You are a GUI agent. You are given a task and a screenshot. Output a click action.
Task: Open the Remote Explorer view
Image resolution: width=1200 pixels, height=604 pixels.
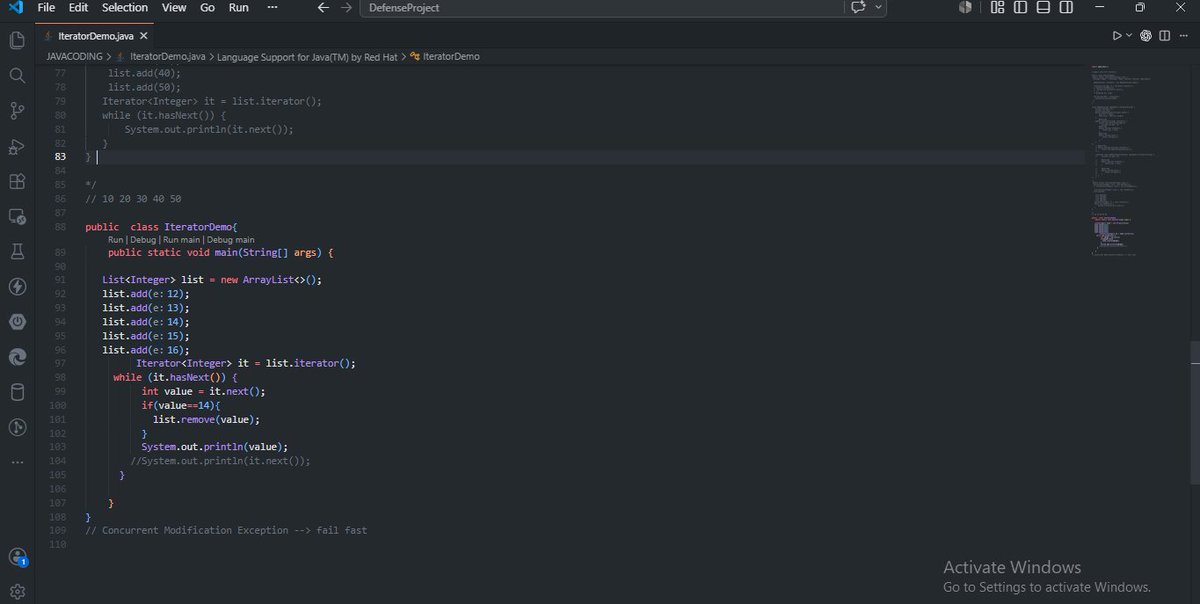[17, 217]
